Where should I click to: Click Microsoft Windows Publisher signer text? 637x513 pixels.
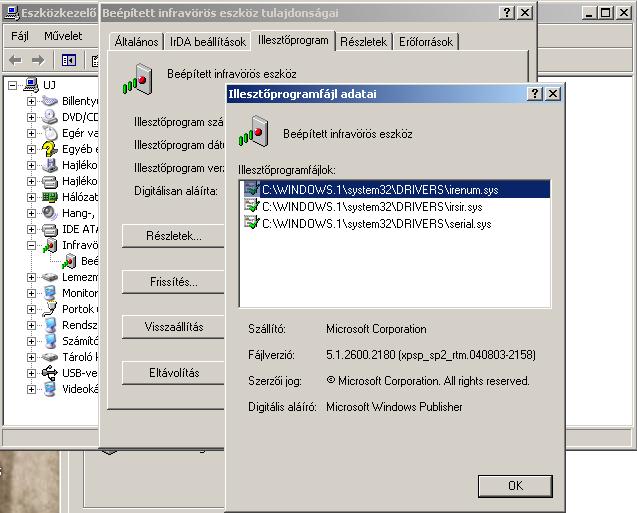tap(394, 407)
